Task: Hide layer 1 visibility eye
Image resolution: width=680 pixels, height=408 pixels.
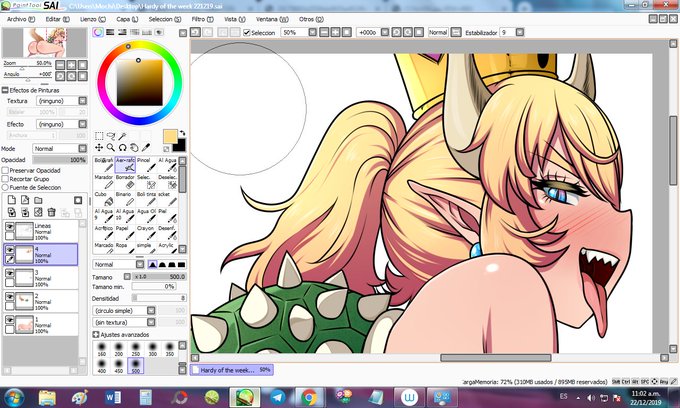Action: point(10,320)
